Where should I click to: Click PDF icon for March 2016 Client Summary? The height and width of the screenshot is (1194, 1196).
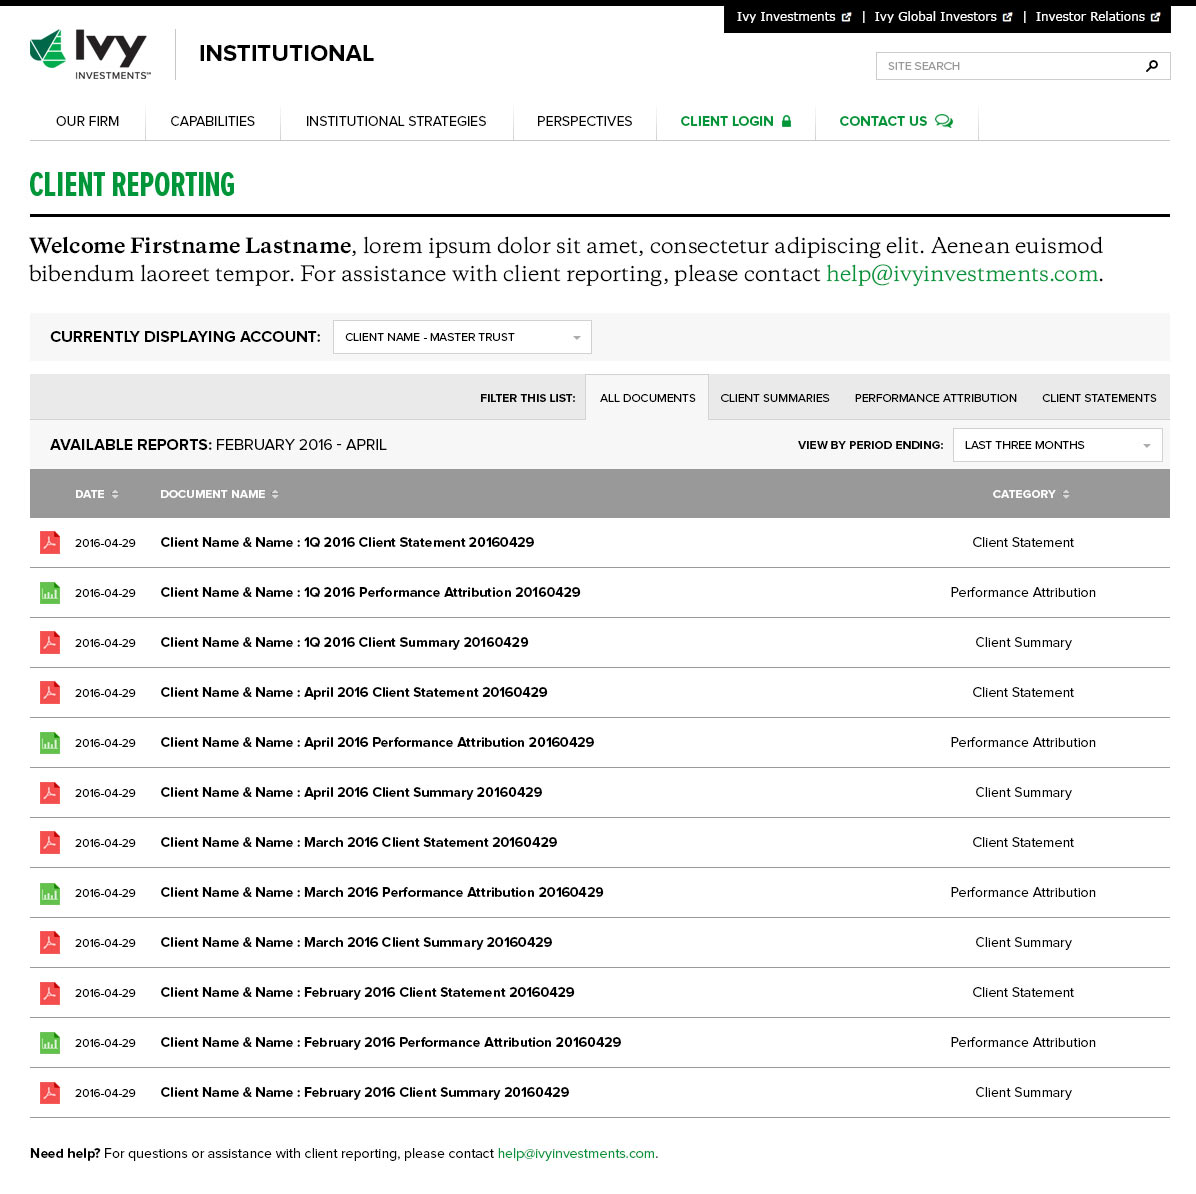click(x=50, y=942)
